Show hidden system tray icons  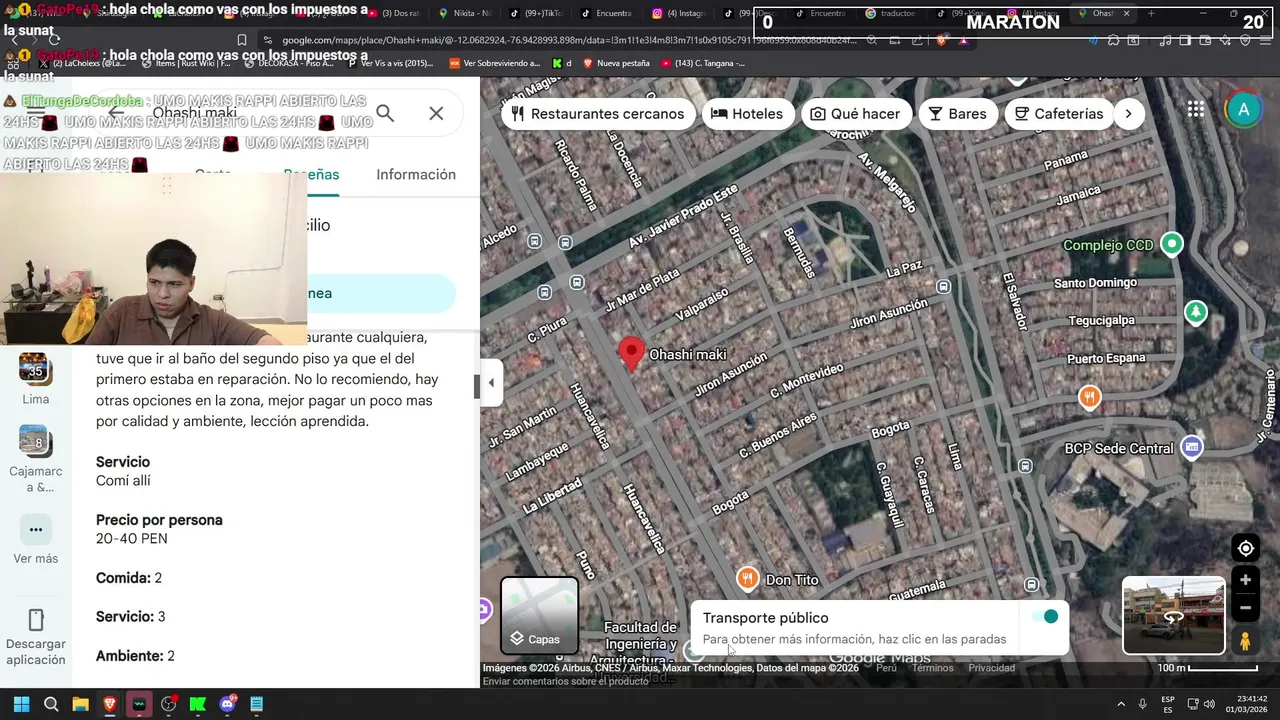(1120, 704)
